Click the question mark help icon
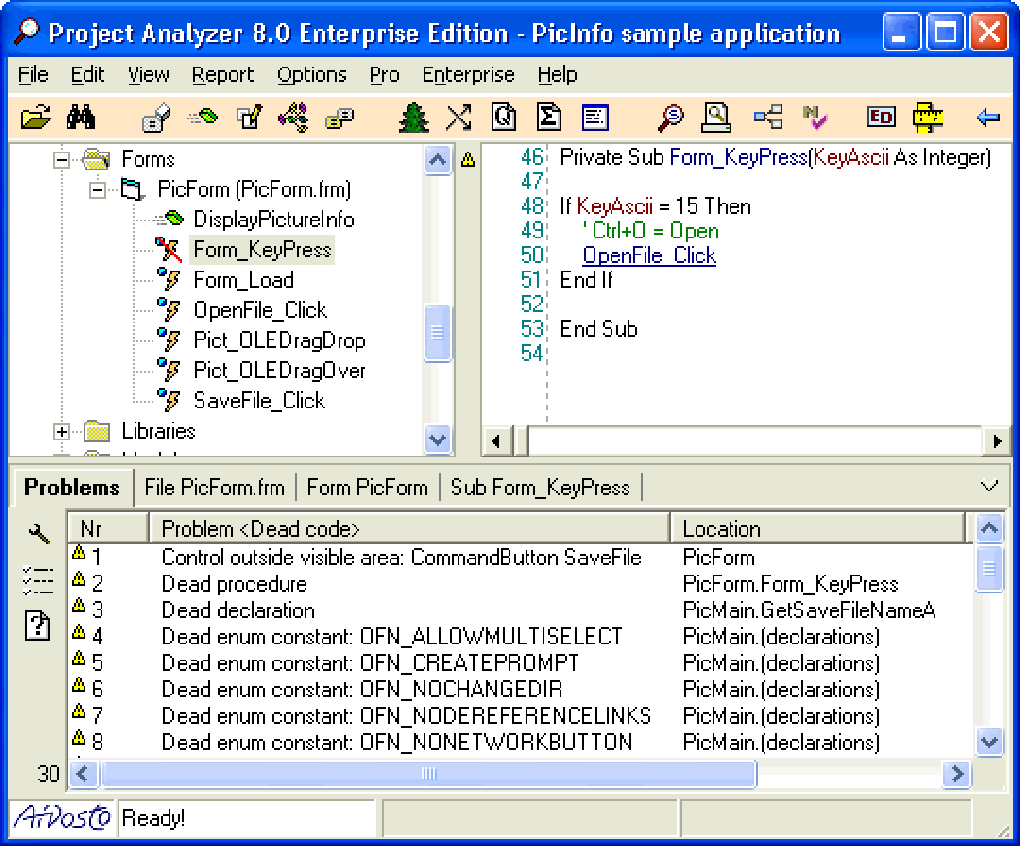Viewport: 1020px width, 846px height. (x=38, y=626)
